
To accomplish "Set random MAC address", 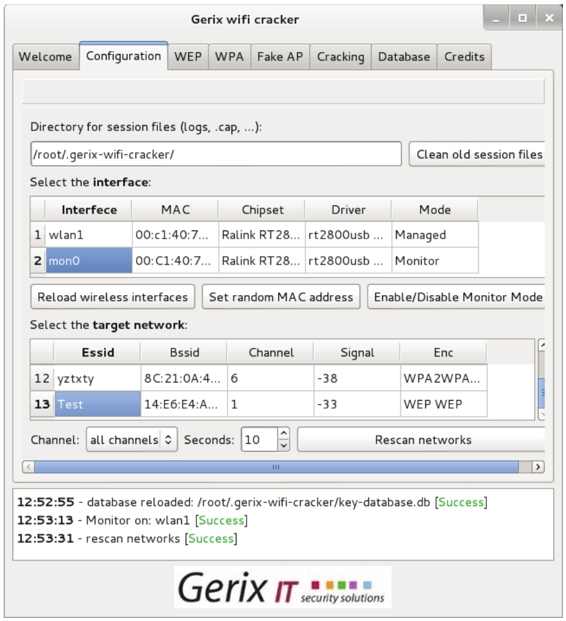I will (281, 297).
